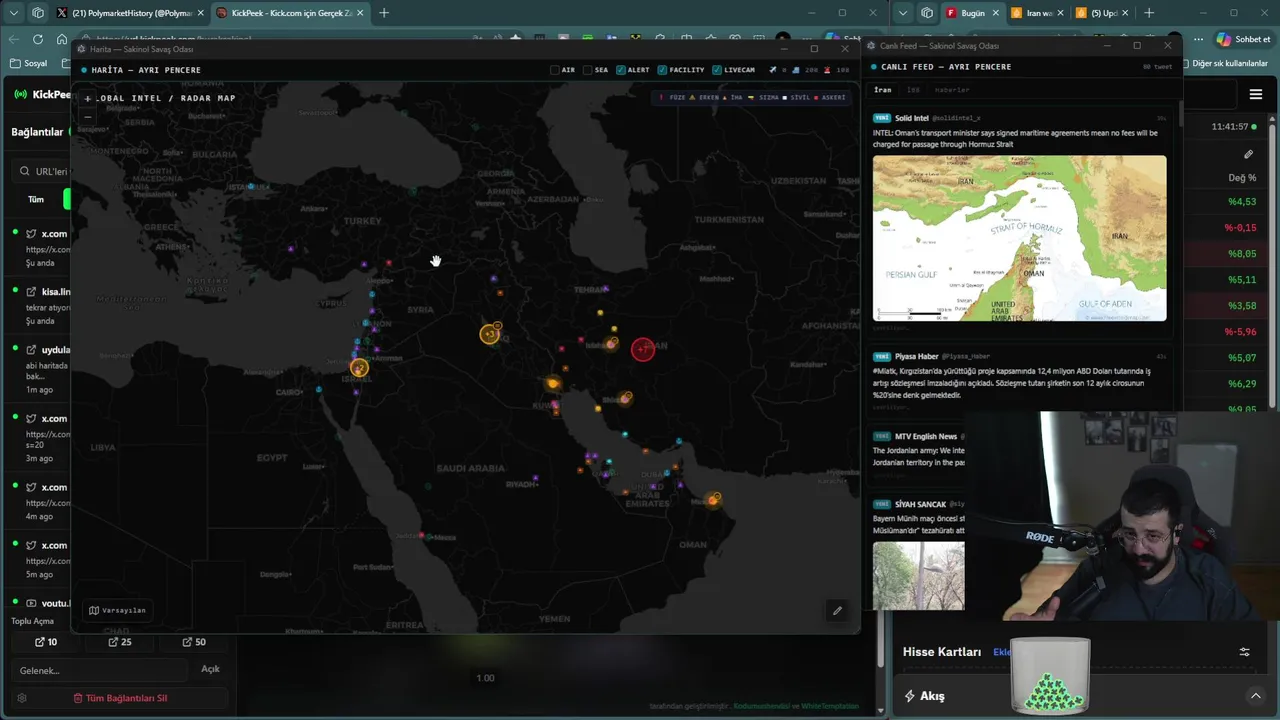The image size is (1280, 720).
Task: Open Solid Intel author name
Action: (912, 118)
